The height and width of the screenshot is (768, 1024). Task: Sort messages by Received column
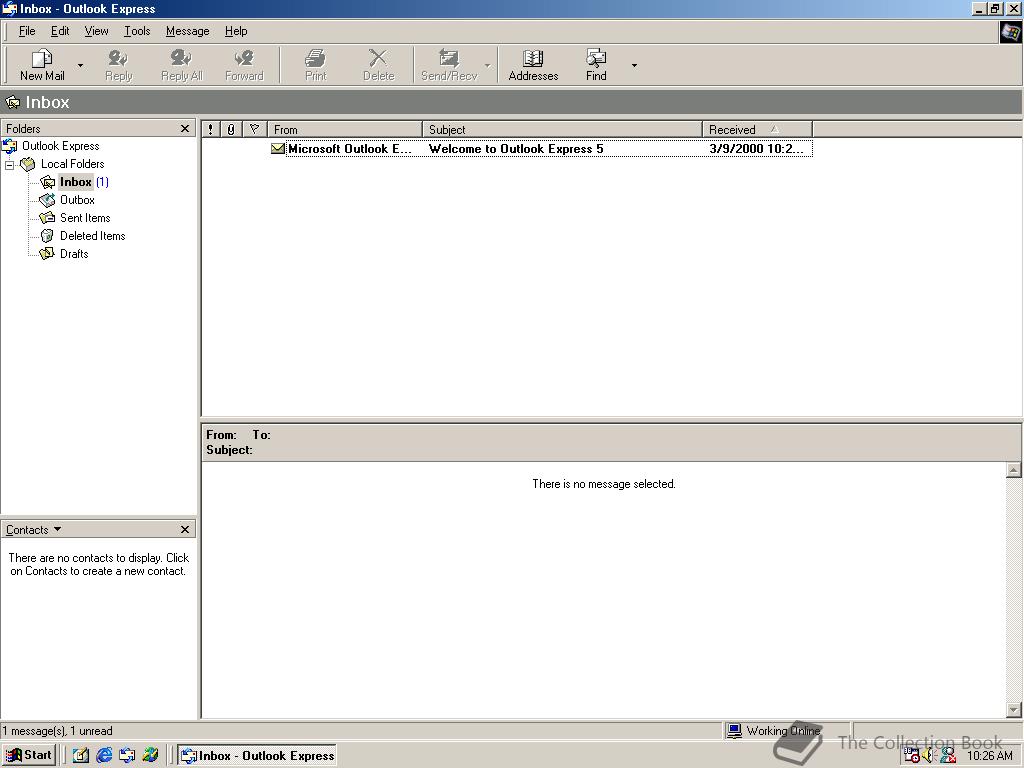pyautogui.click(x=758, y=129)
